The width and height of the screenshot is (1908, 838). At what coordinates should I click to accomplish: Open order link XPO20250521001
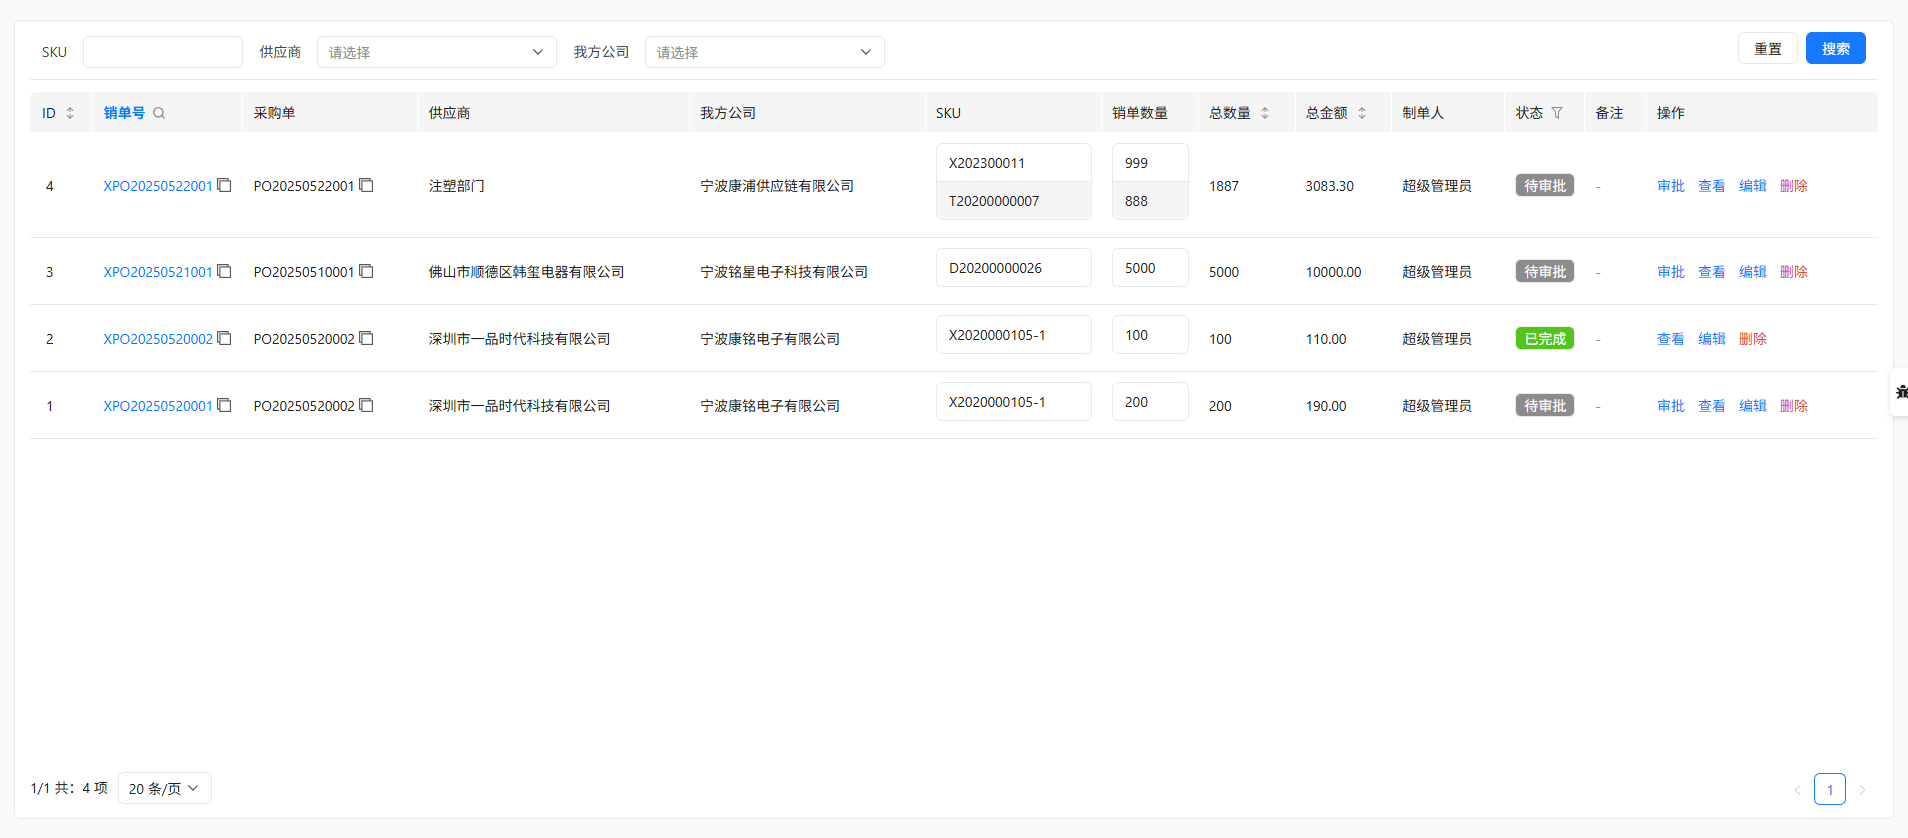point(158,272)
